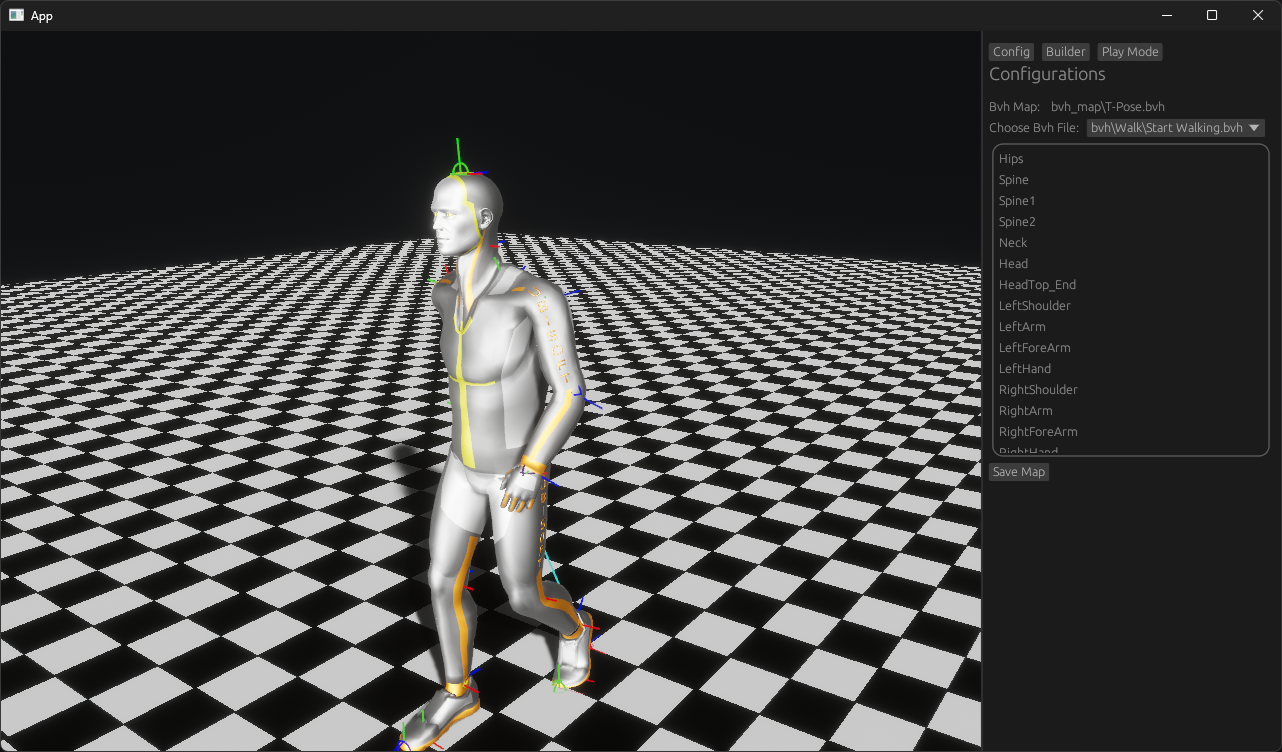Screen dimensions: 1282x752
Task: Switch to Play Mode tab
Action: click(1130, 52)
